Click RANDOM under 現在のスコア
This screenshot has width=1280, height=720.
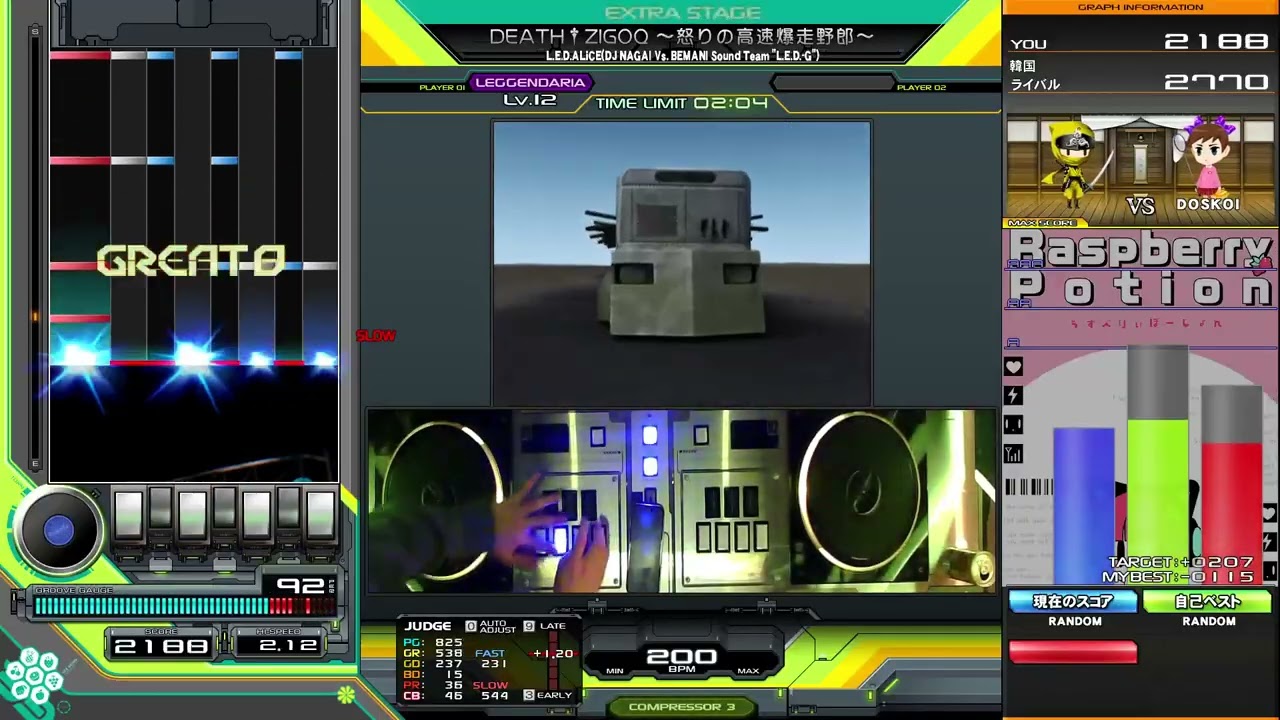tap(1075, 621)
